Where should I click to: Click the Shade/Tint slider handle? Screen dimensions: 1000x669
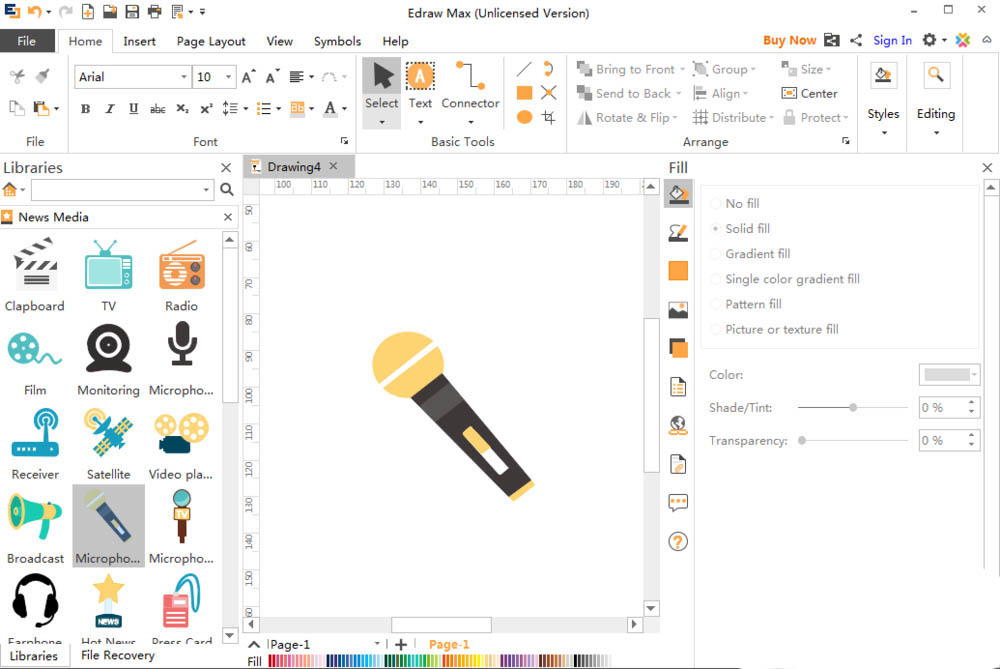(x=853, y=407)
